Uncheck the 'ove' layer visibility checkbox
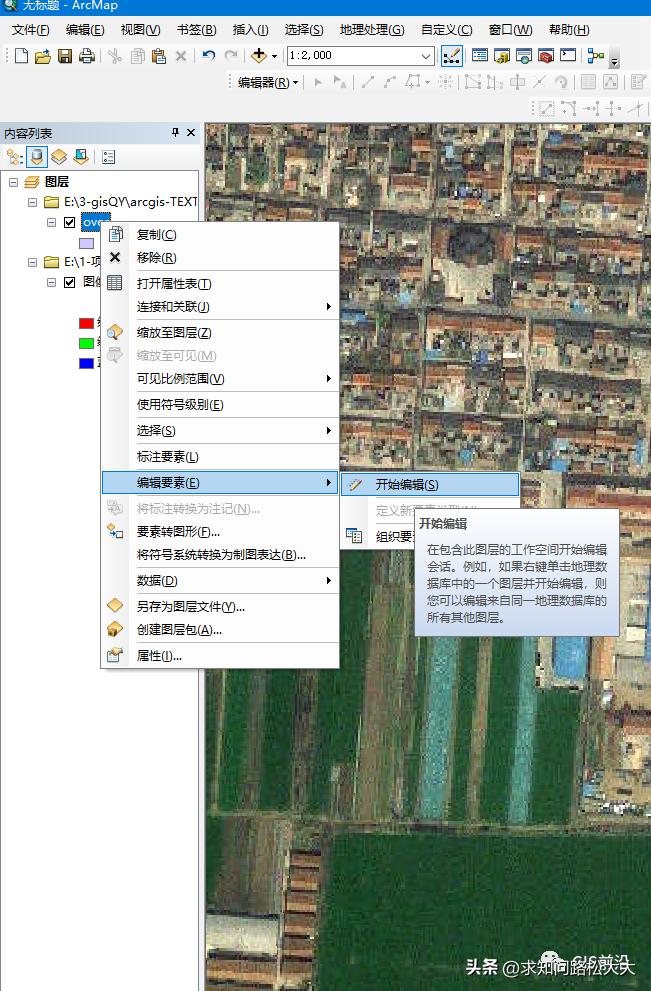 tap(70, 222)
